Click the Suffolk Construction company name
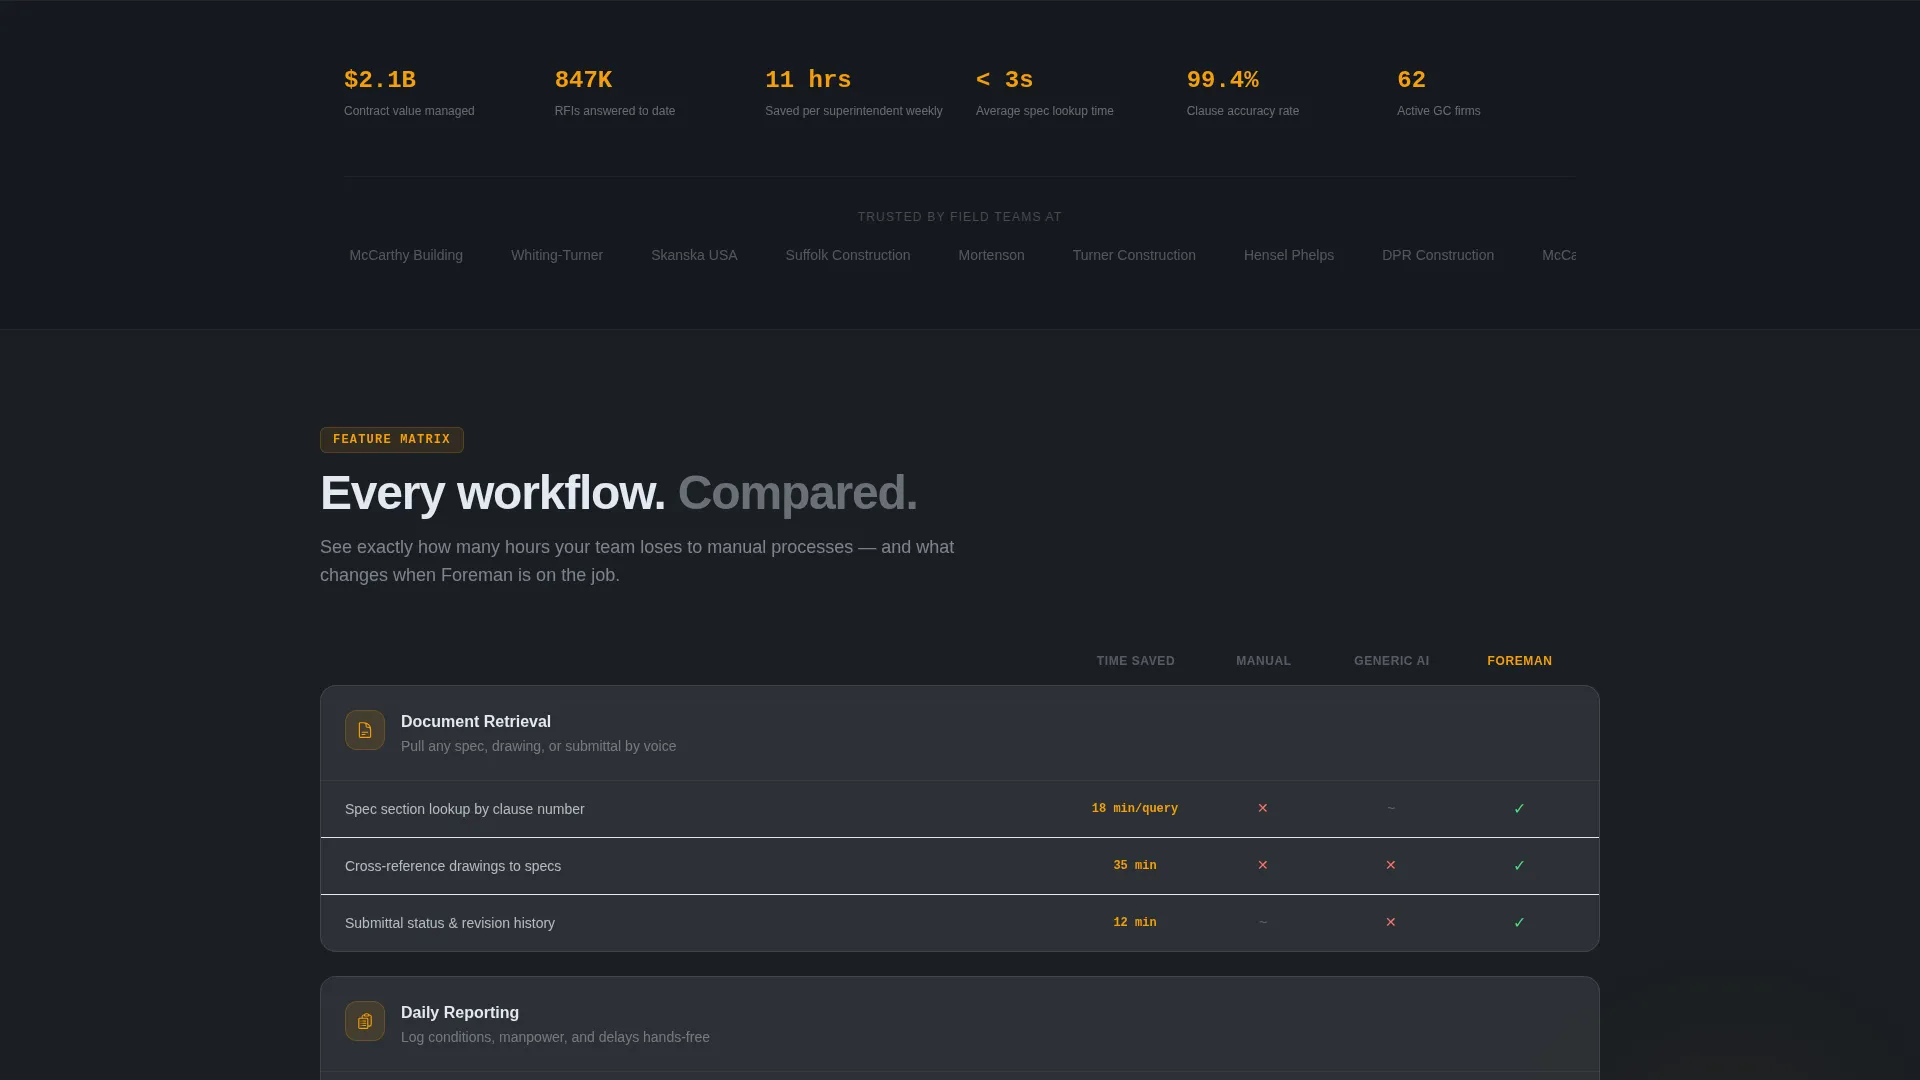The height and width of the screenshot is (1080, 1920). pyautogui.click(x=848, y=255)
